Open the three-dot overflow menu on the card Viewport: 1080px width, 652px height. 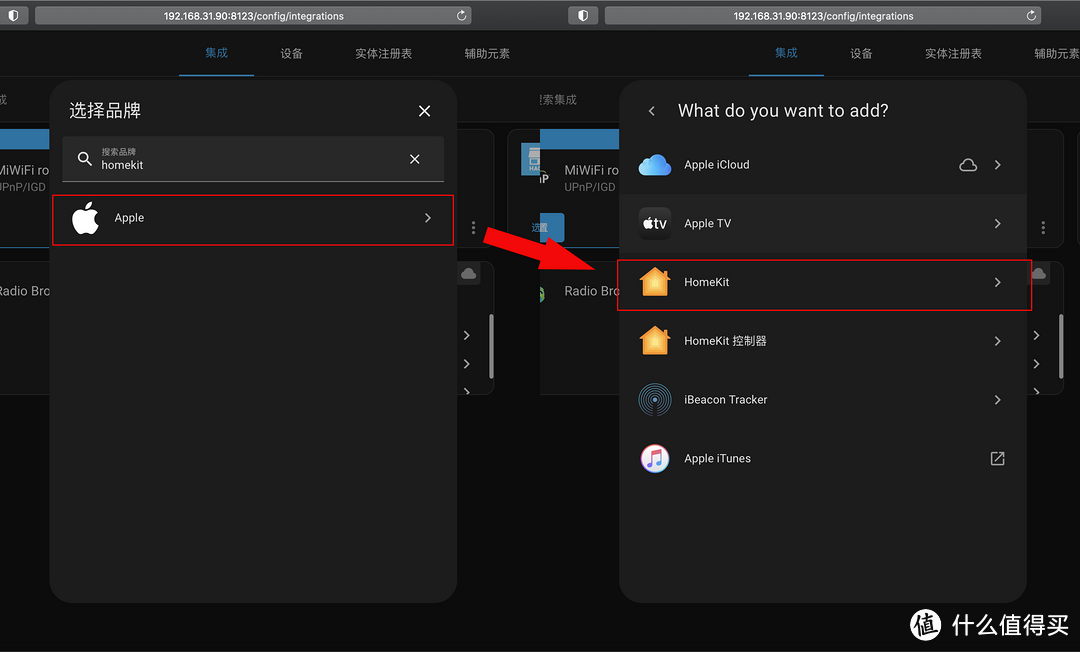(473, 227)
